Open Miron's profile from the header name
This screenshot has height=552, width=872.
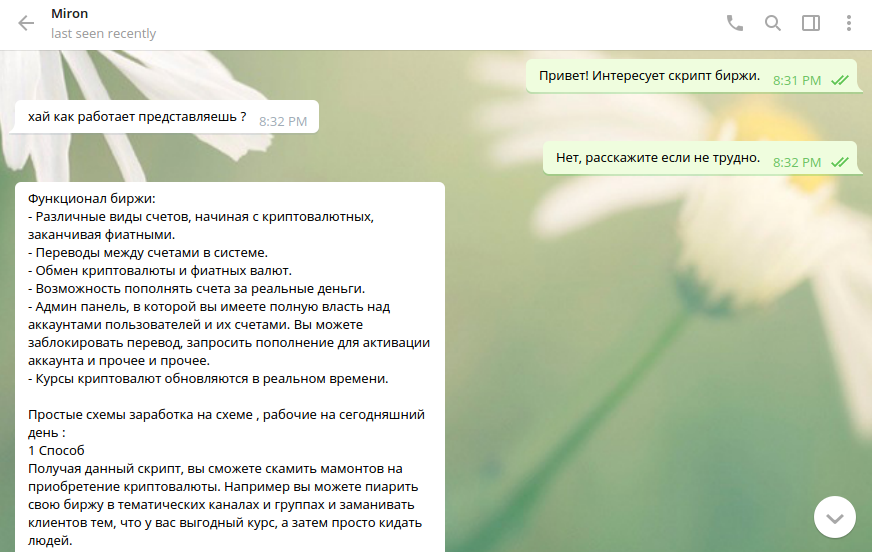tap(70, 13)
